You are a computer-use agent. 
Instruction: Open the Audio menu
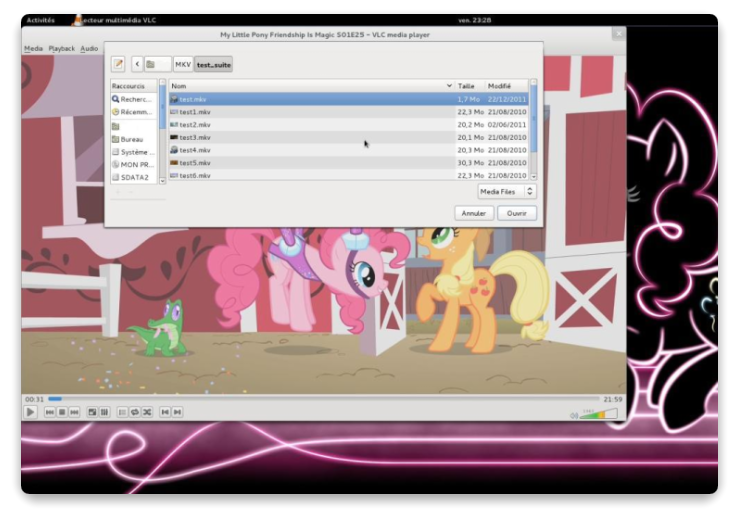pos(89,49)
